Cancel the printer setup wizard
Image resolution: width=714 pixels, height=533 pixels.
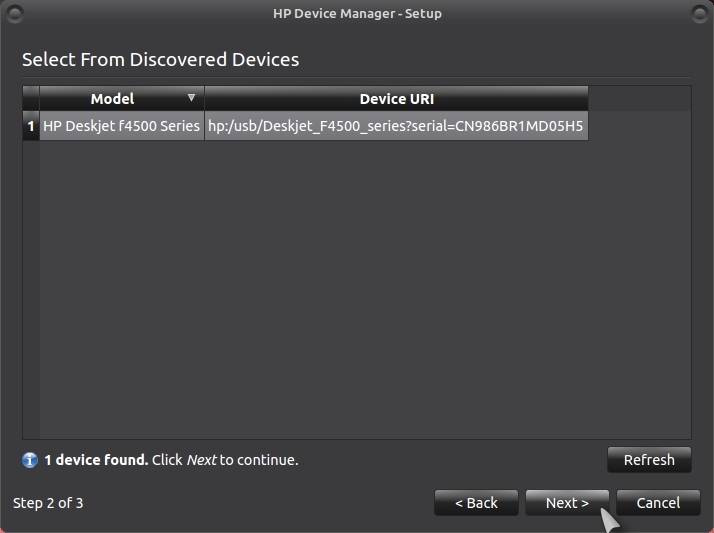tap(658, 503)
